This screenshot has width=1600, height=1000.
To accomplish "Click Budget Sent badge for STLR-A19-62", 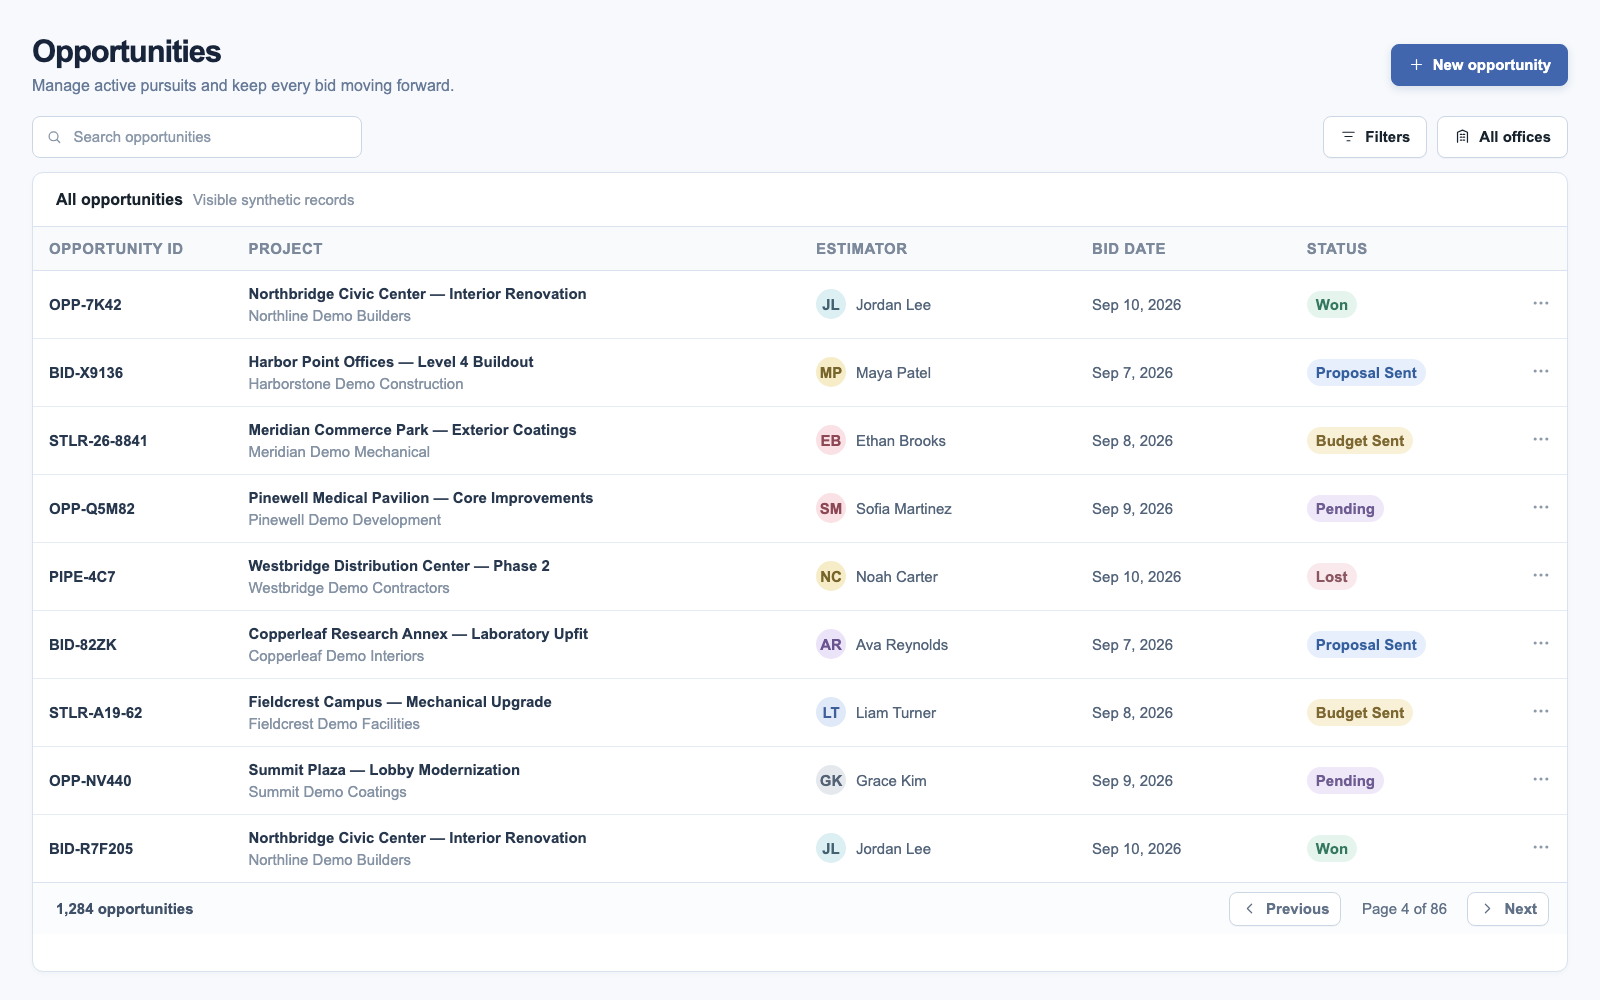I will click(1359, 713).
